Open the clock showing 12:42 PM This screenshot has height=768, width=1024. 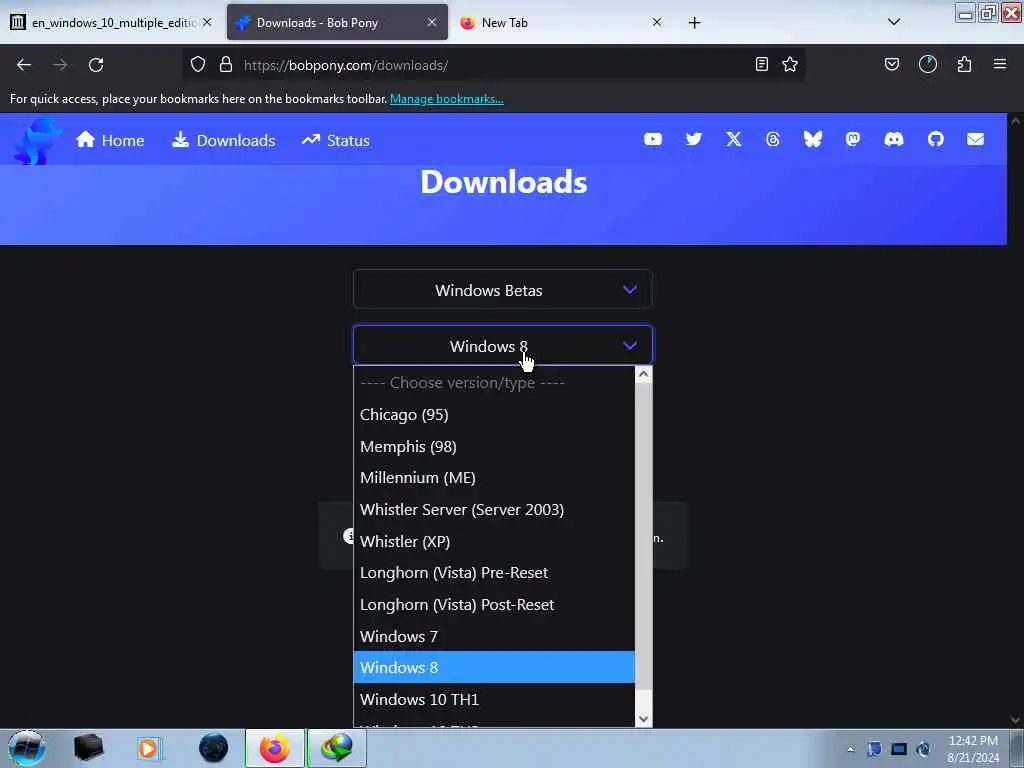click(973, 749)
